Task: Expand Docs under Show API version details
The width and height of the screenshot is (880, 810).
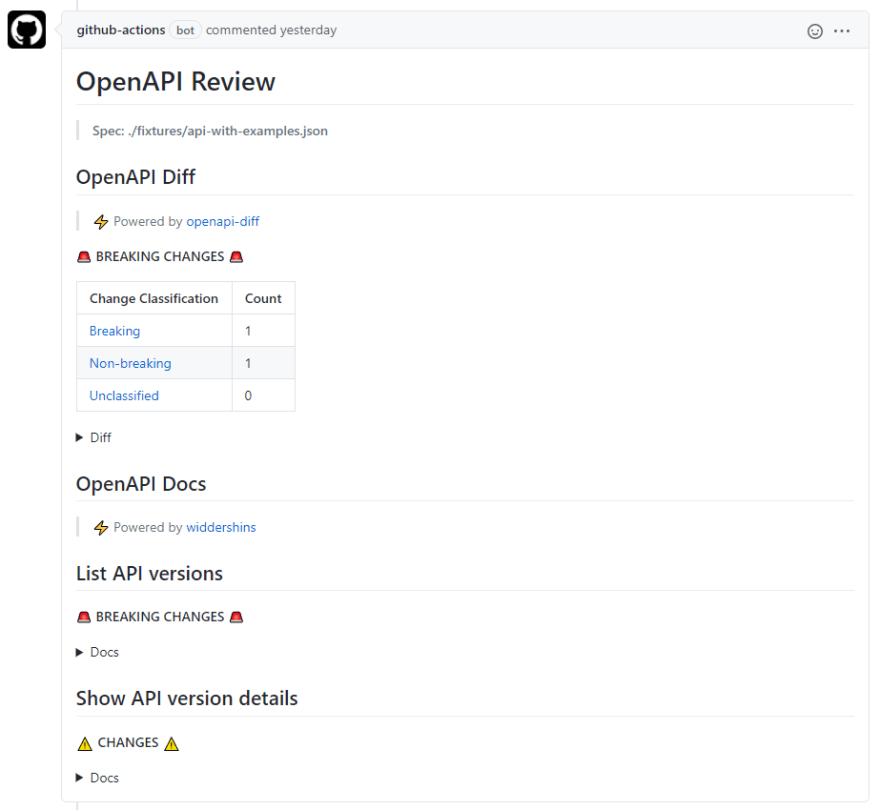Action: (x=97, y=778)
